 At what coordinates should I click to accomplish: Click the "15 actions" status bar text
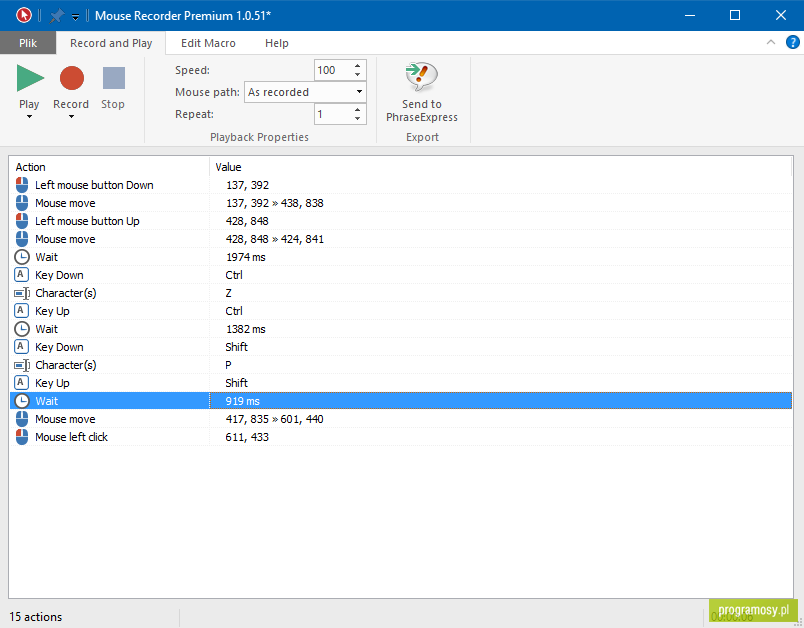[36, 617]
